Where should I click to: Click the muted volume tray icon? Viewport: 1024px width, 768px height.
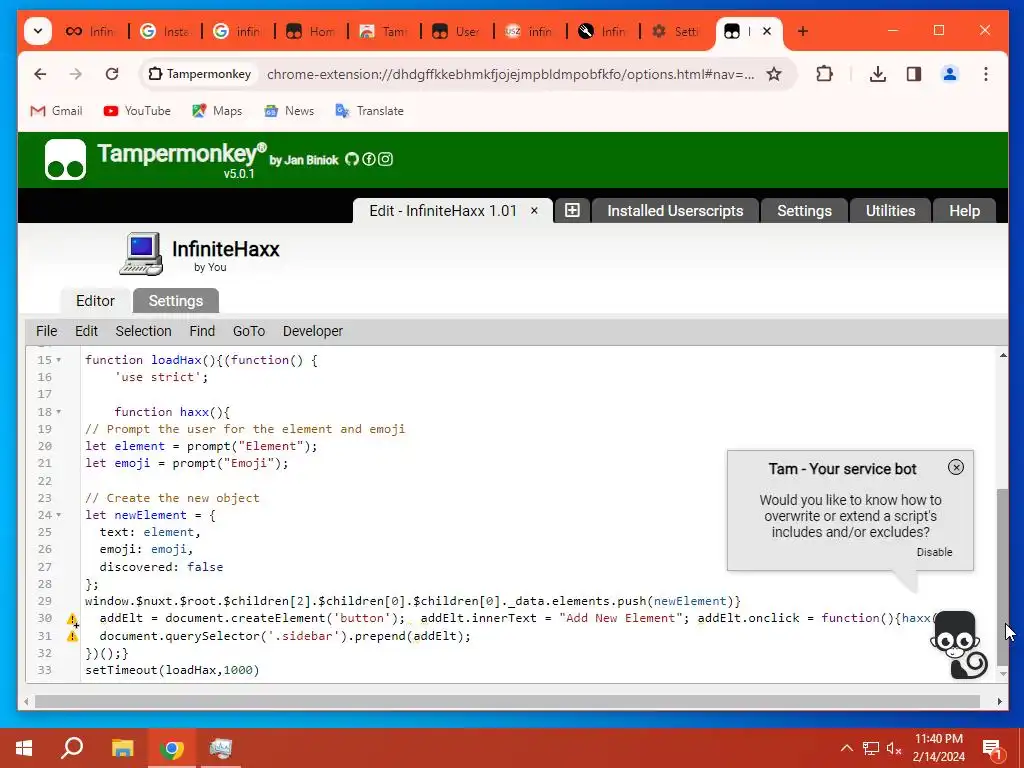(894, 748)
